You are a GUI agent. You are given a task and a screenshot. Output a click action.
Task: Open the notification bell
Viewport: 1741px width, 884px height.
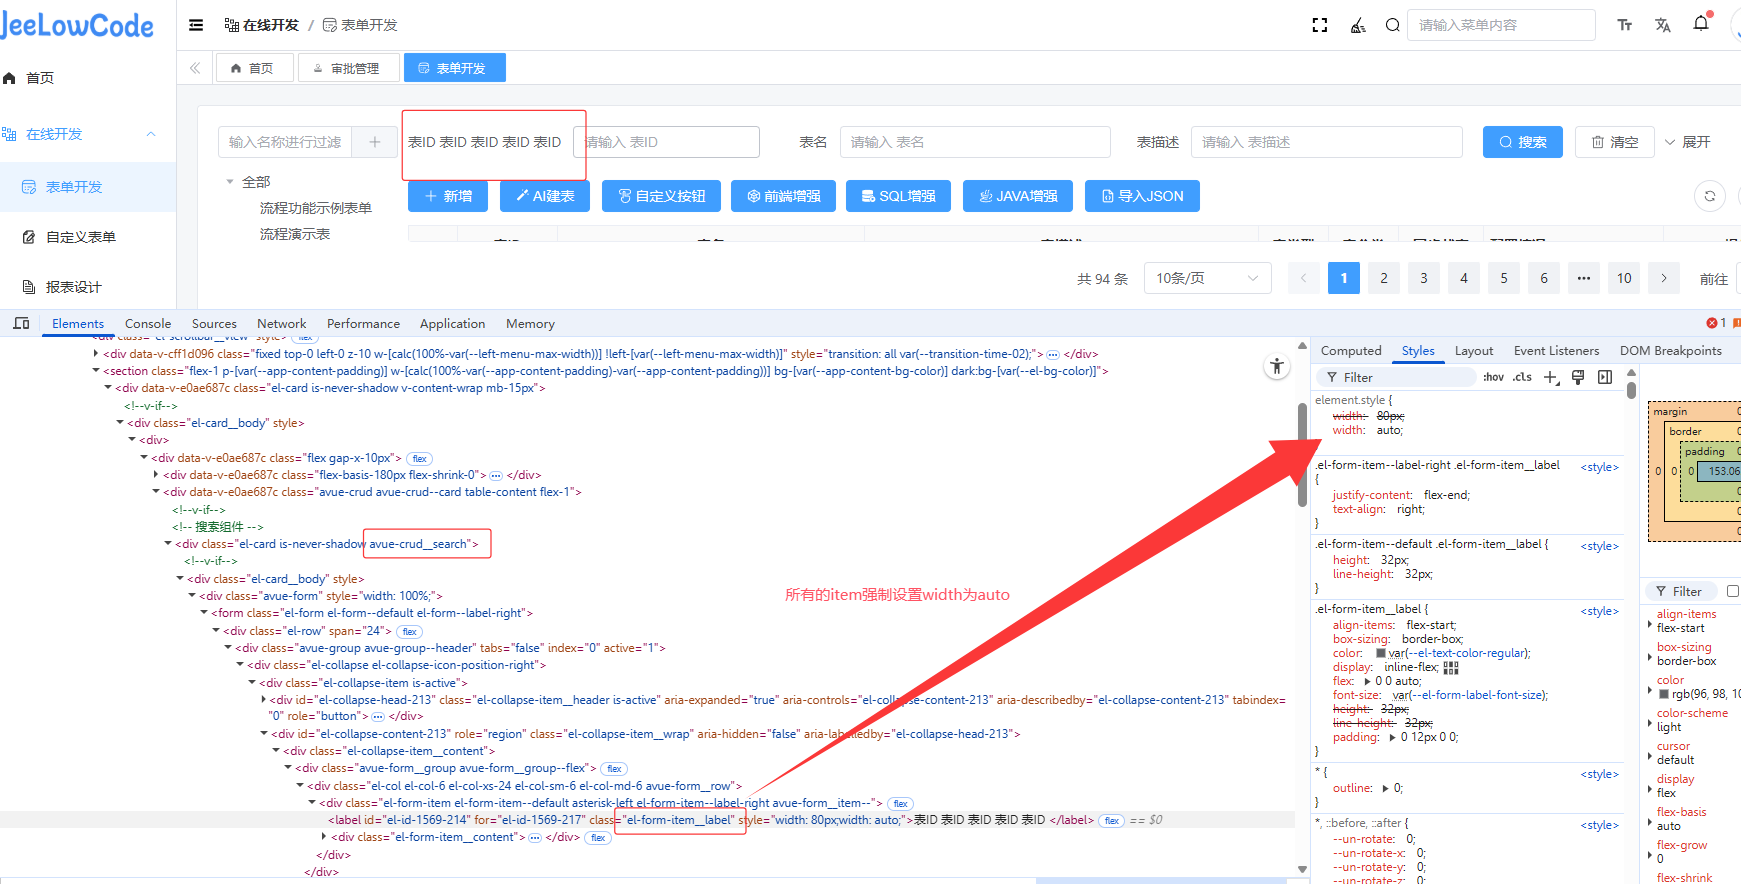pos(1701,24)
